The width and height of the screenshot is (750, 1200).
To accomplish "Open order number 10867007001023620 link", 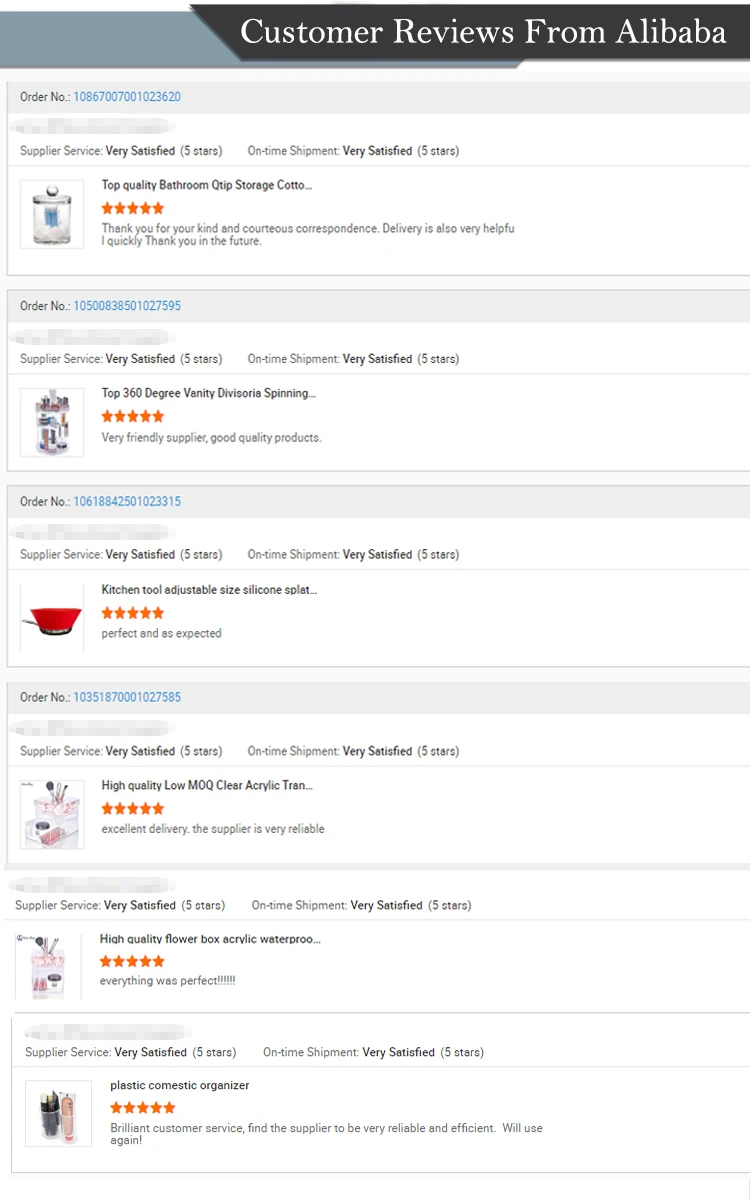I will click(127, 97).
